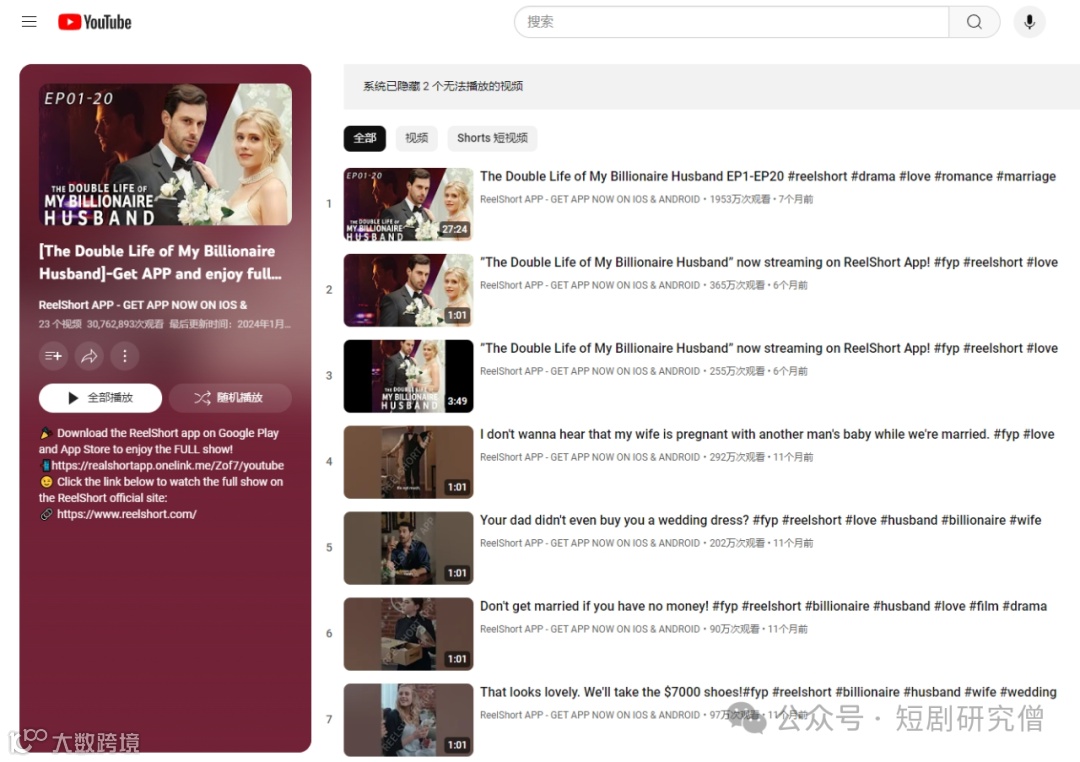This screenshot has width=1080, height=762.
Task: Go to YouTube home via logo
Action: point(94,22)
